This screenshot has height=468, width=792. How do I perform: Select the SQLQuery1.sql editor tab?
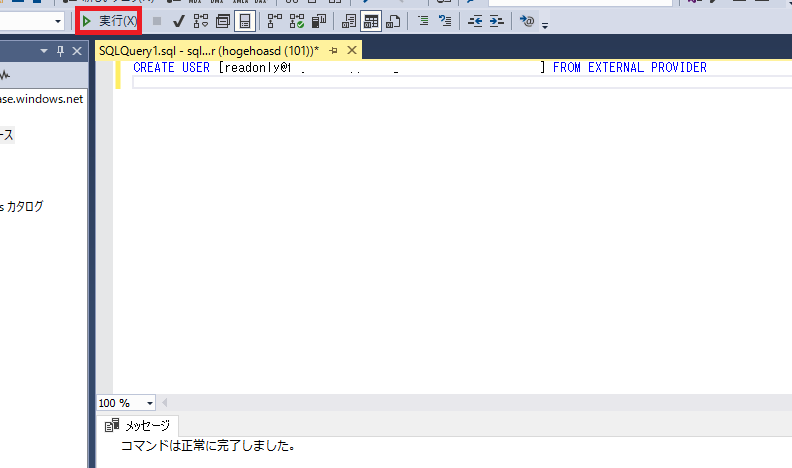coord(209,51)
